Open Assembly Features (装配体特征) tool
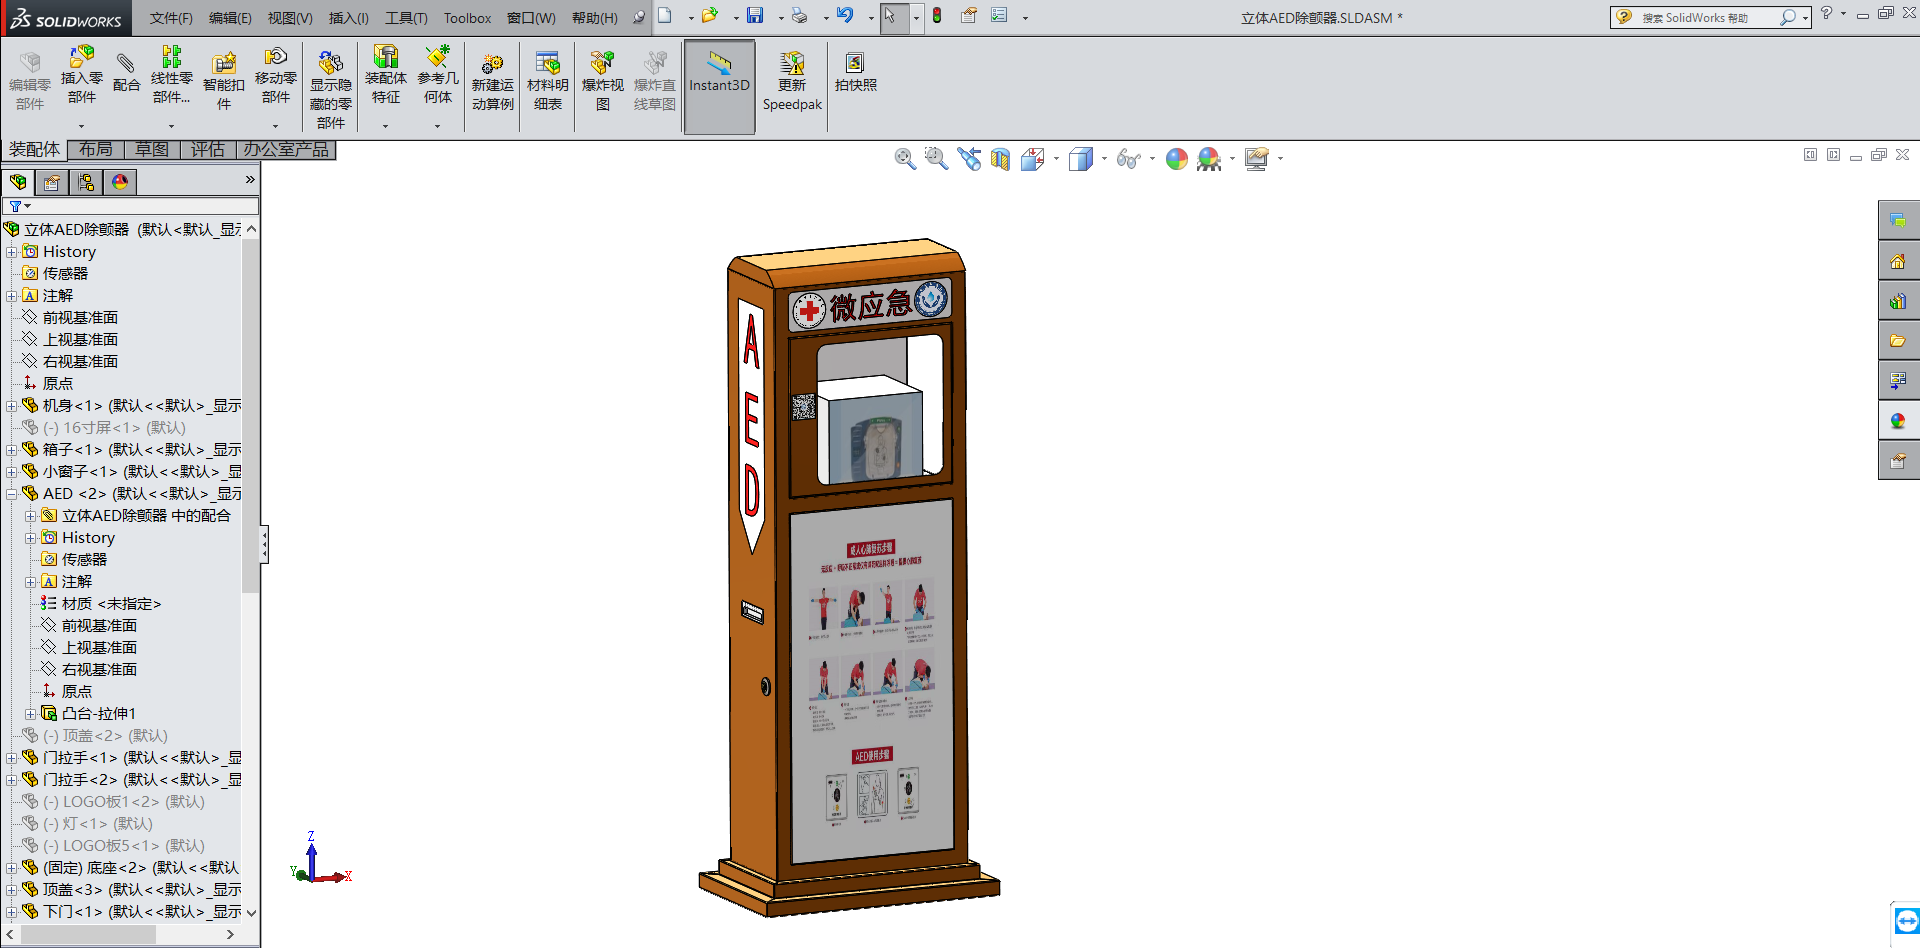Screen dimensions: 1920x948 386,74
